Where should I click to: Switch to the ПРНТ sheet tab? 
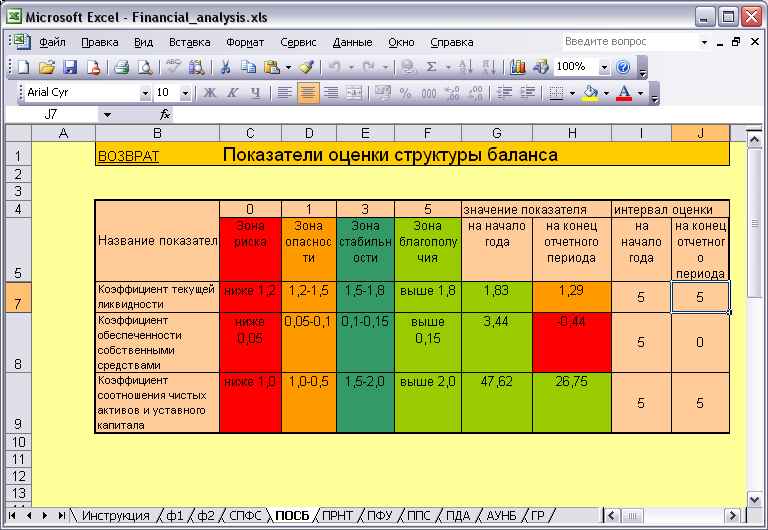point(337,515)
